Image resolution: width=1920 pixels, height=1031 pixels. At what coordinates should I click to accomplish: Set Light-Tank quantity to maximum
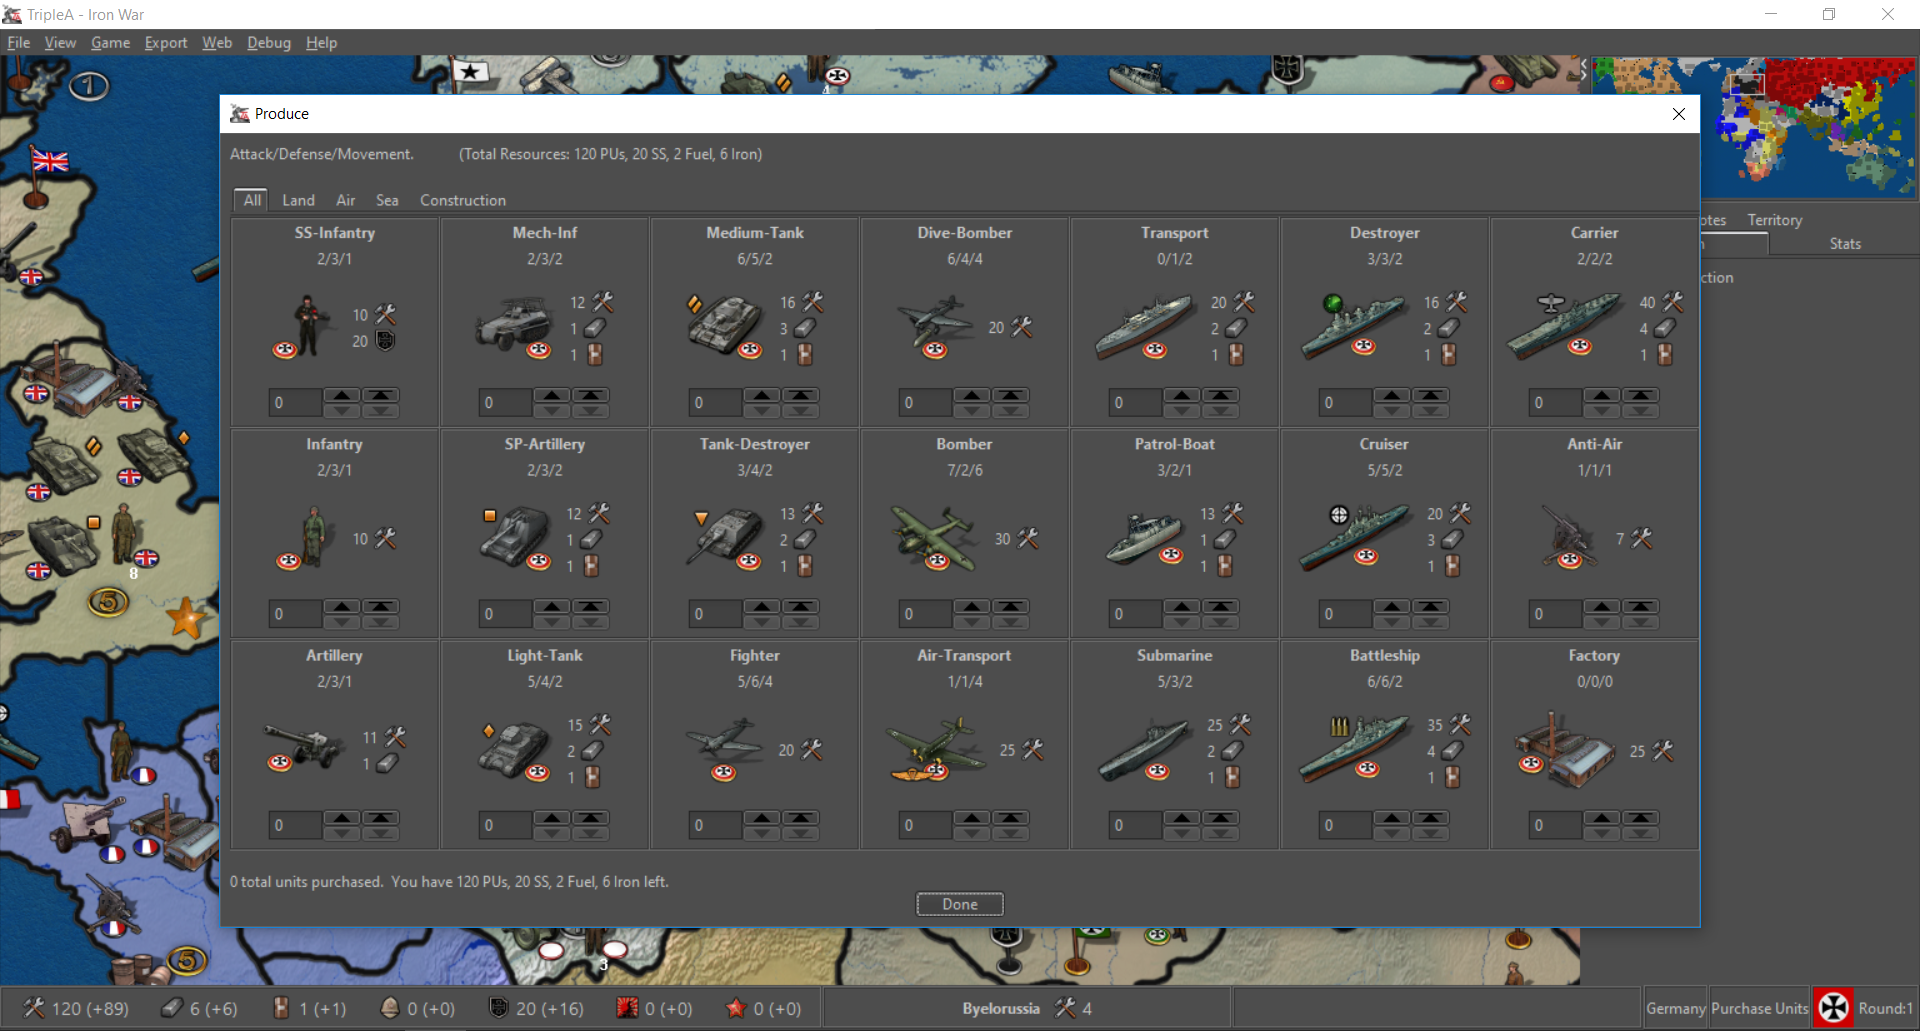click(x=590, y=817)
